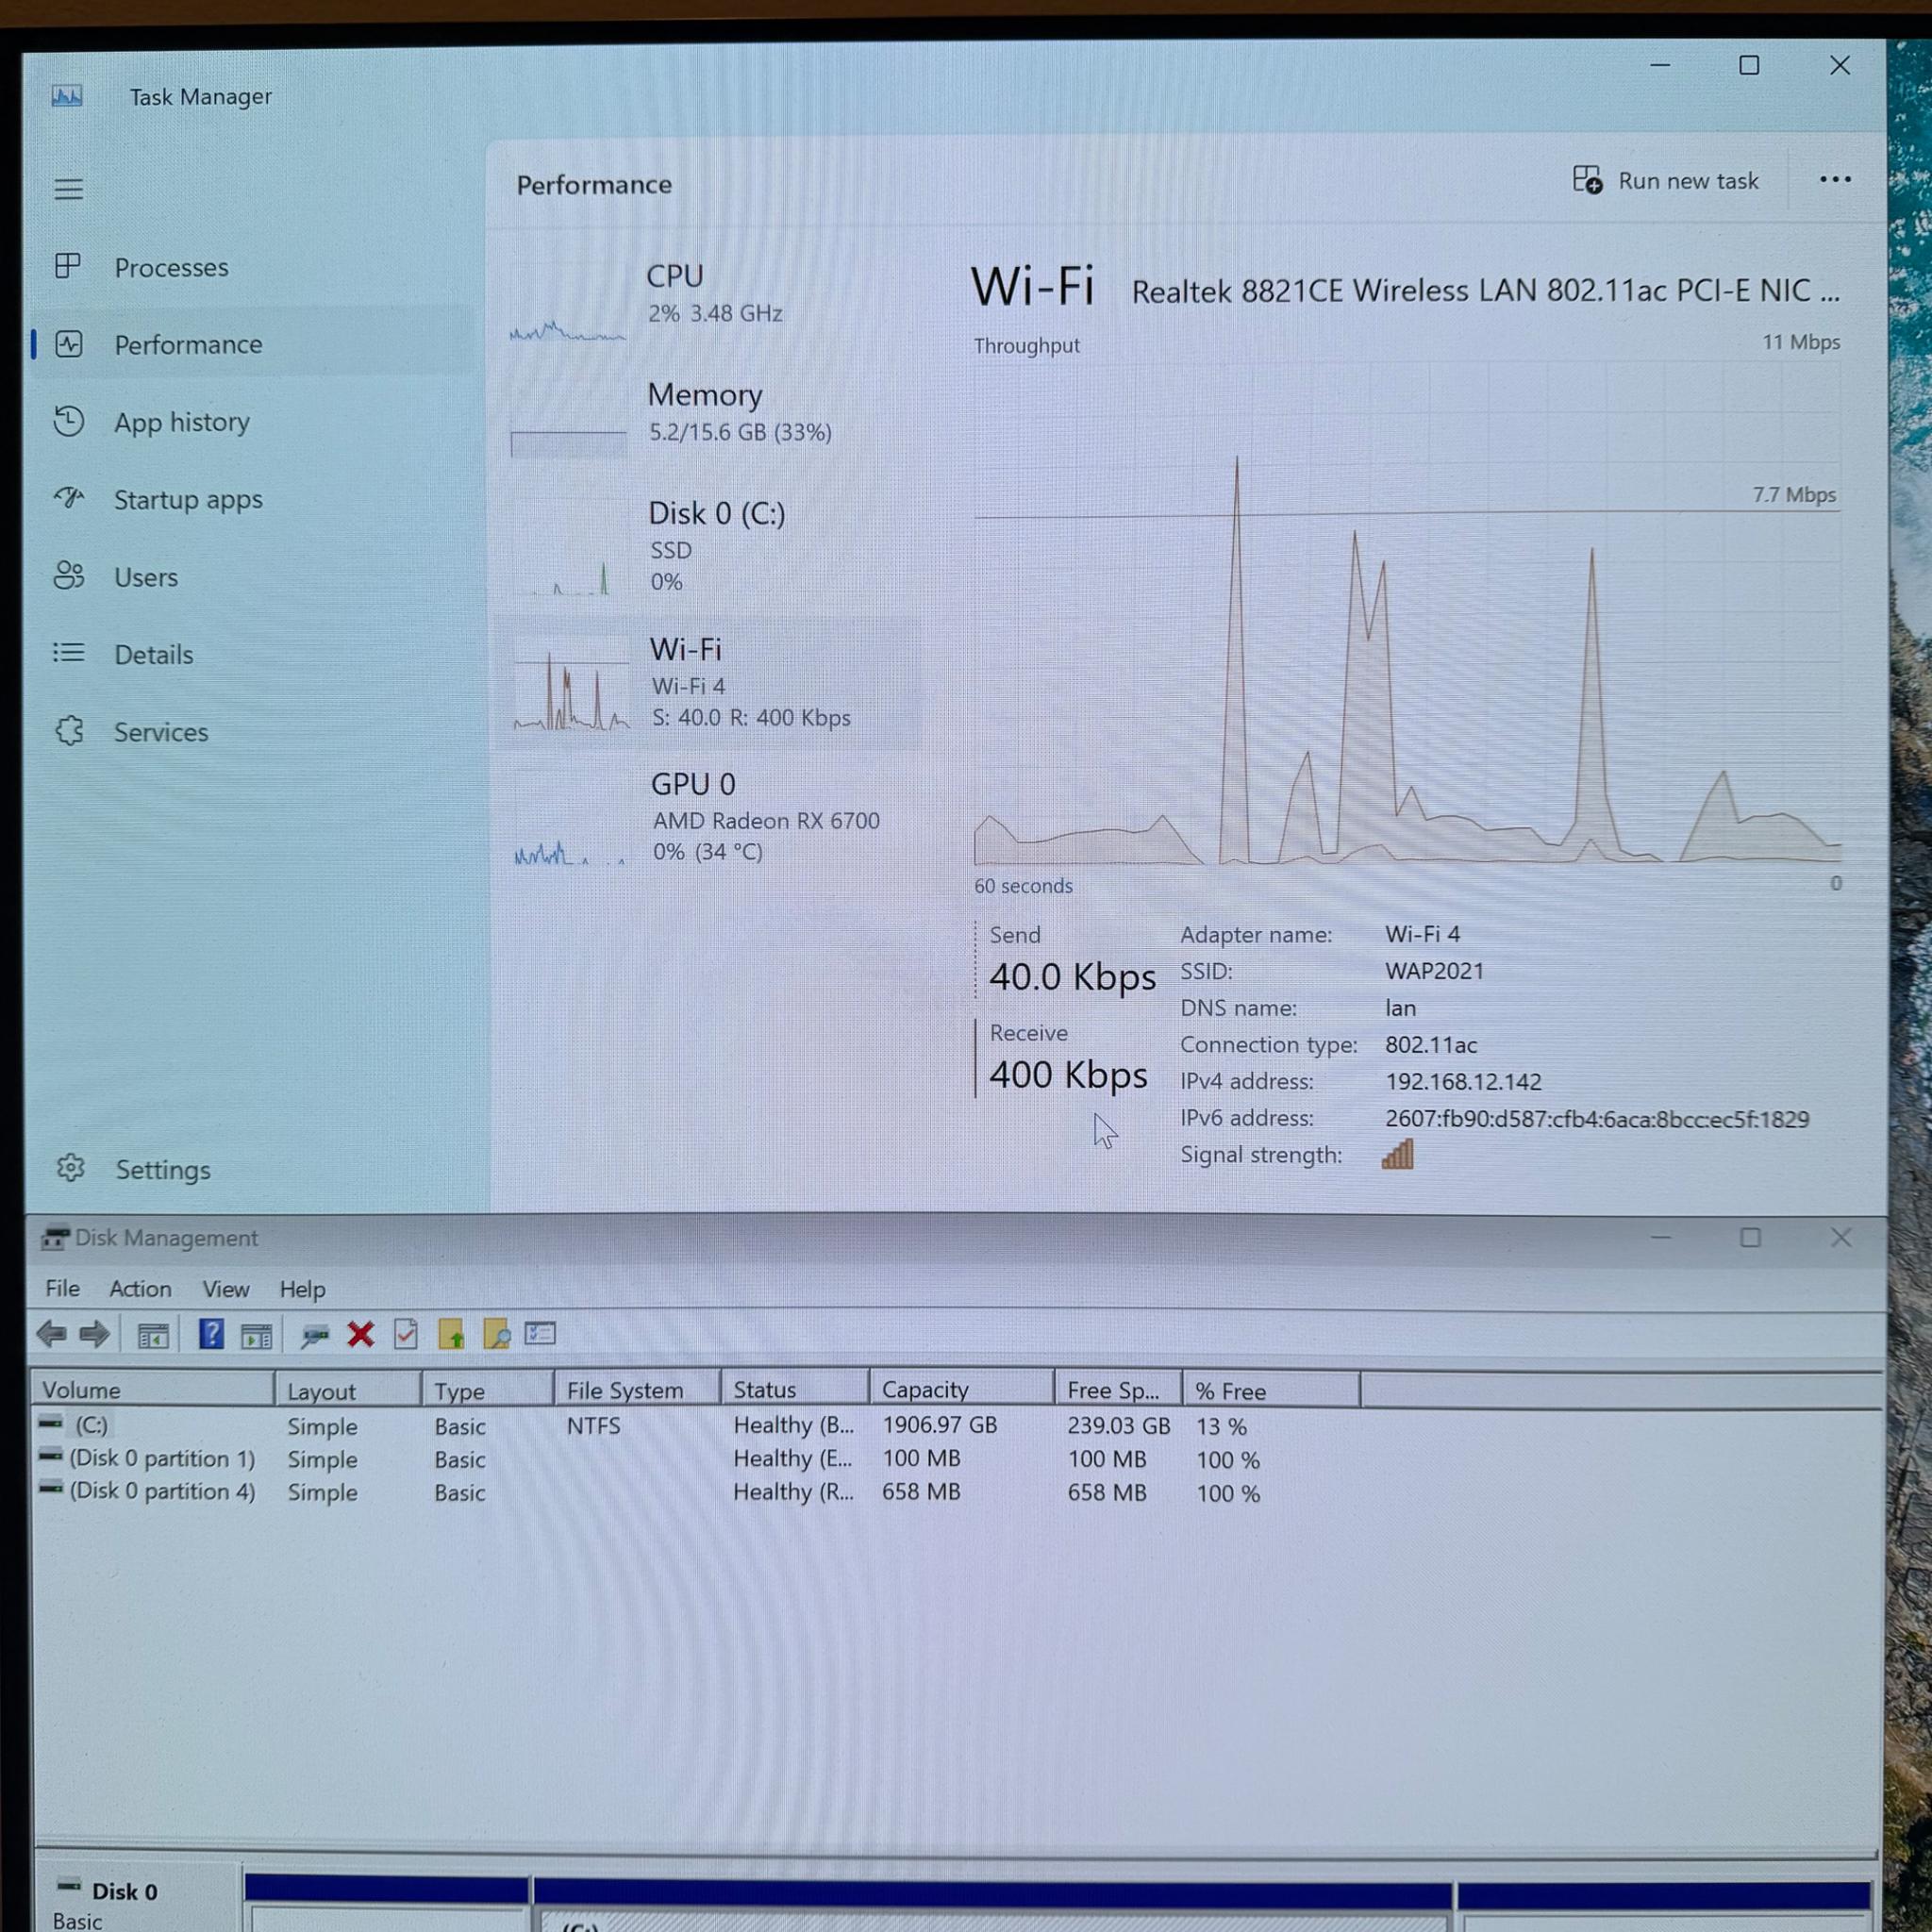
Task: Sort by the Free Sp... column header
Action: [x=1118, y=1390]
